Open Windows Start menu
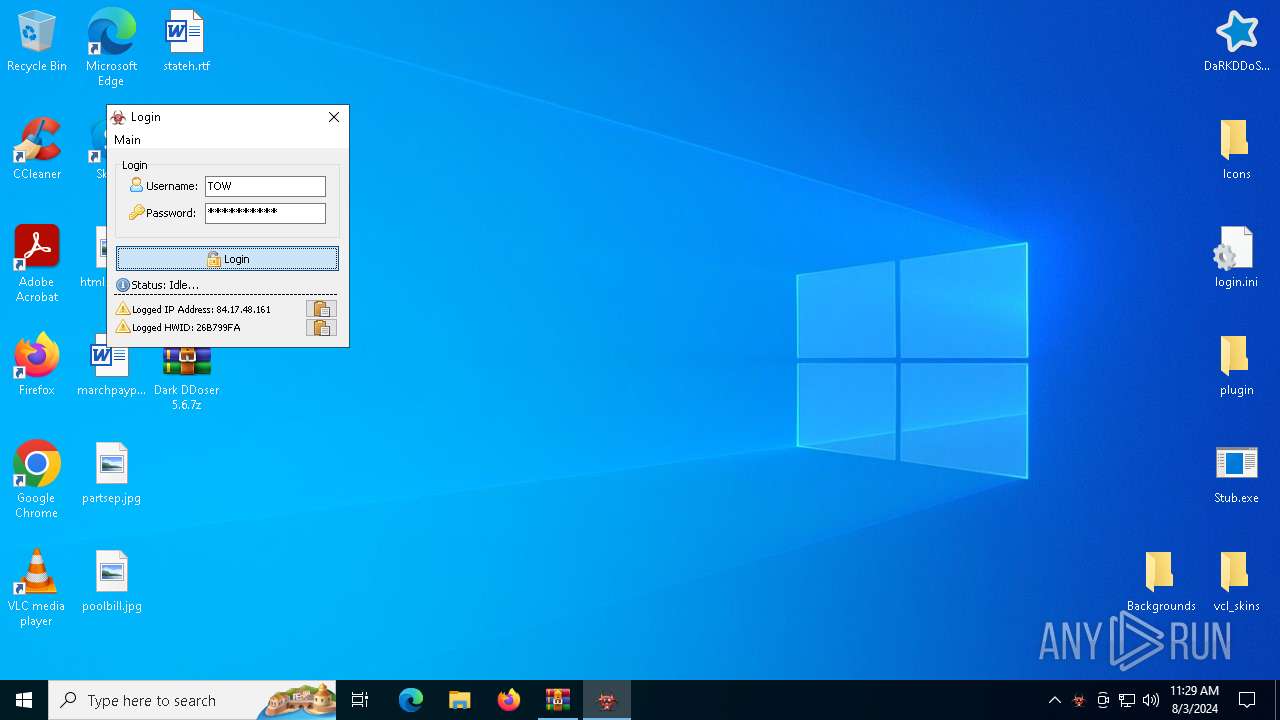The height and width of the screenshot is (720, 1280). point(24,700)
